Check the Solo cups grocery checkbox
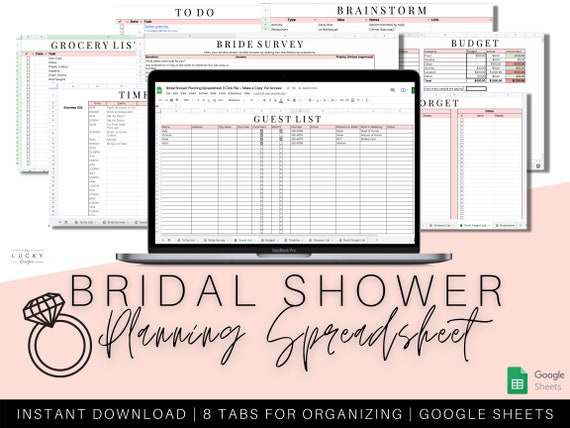570x428 pixels. click(x=28, y=58)
